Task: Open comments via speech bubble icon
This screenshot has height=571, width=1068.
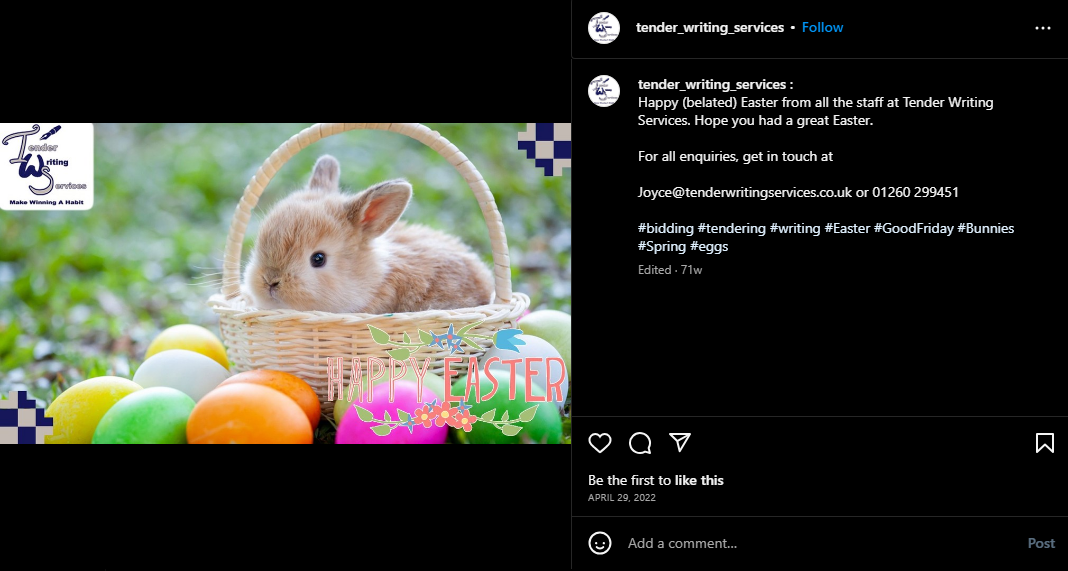Action: click(640, 443)
